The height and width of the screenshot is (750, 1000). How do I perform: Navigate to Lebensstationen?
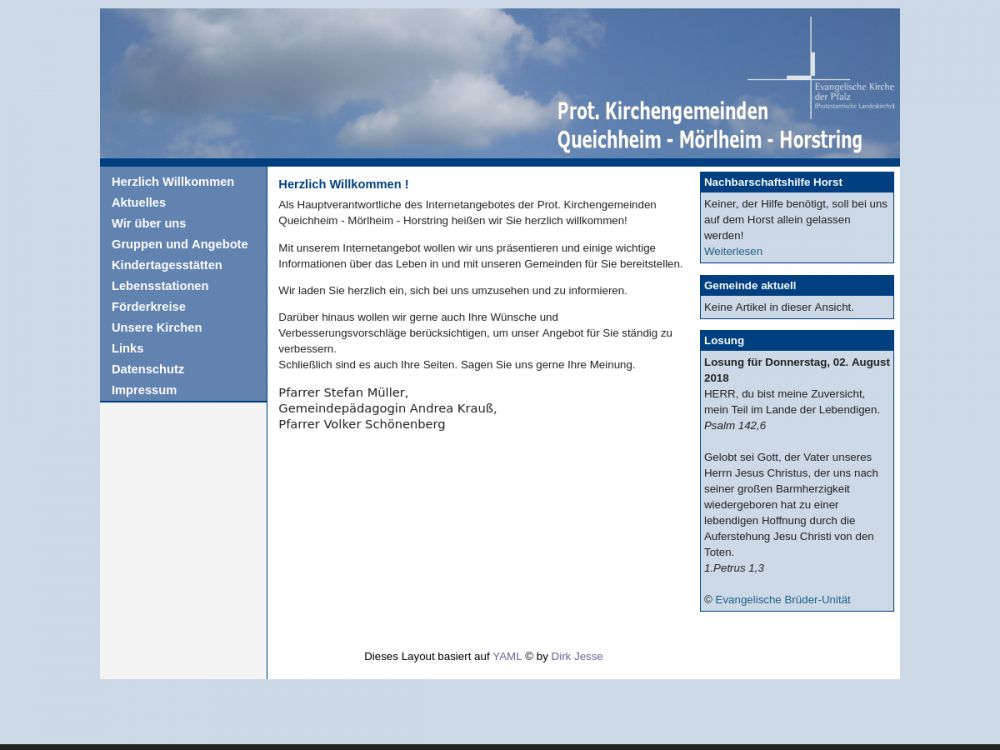(x=160, y=286)
